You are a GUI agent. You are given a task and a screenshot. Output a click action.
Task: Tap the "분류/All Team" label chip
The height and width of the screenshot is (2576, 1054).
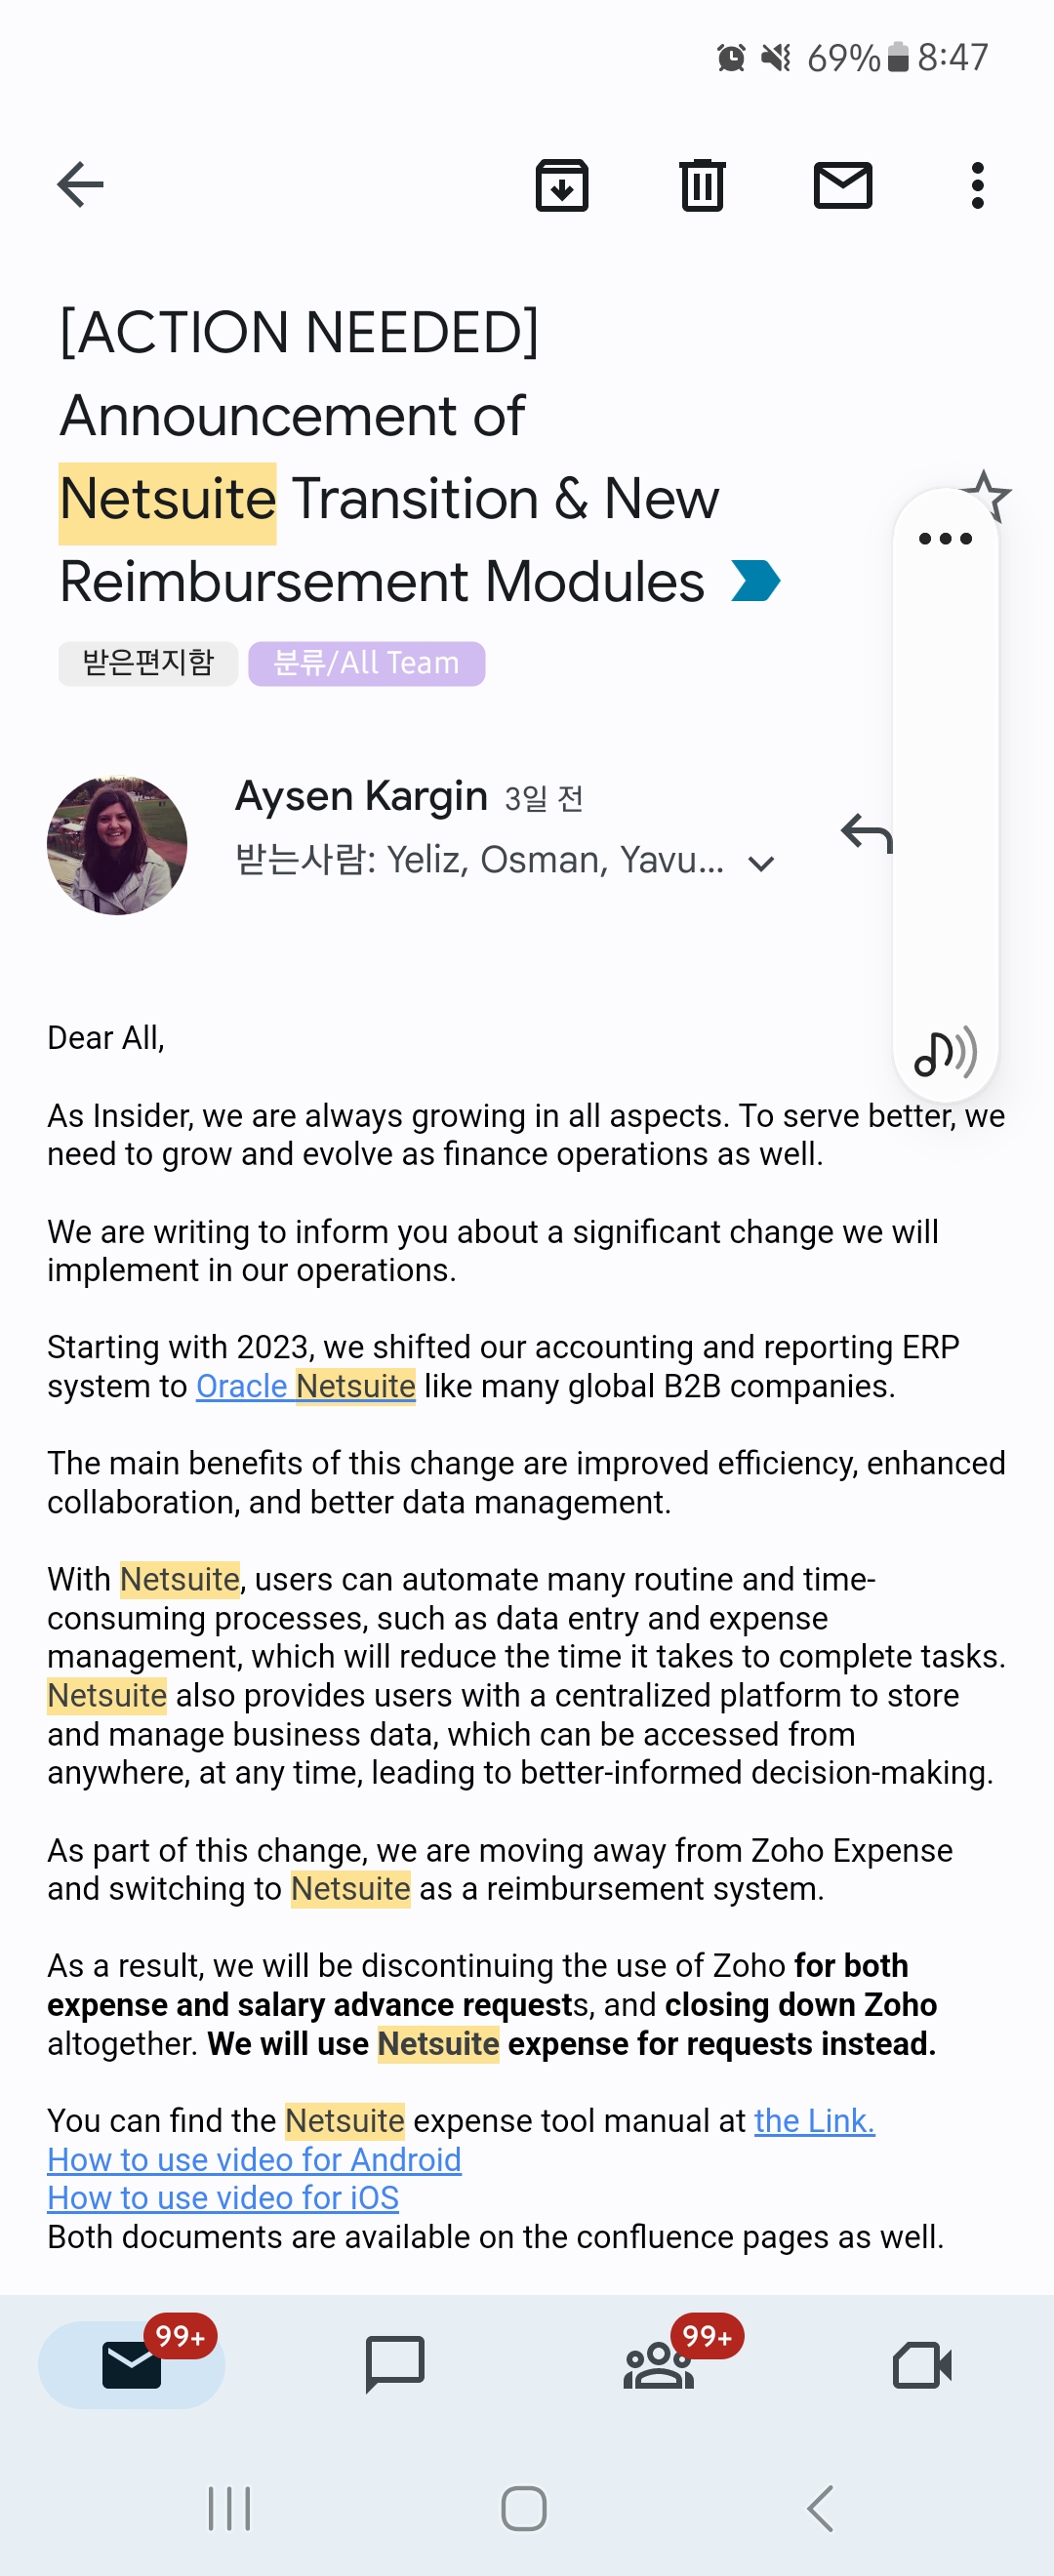pyautogui.click(x=366, y=663)
